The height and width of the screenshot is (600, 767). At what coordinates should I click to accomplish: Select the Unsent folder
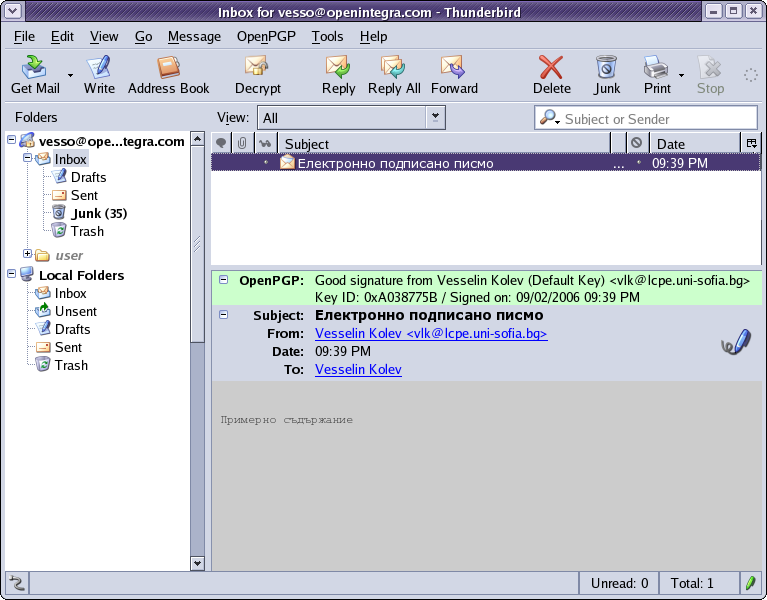point(76,311)
